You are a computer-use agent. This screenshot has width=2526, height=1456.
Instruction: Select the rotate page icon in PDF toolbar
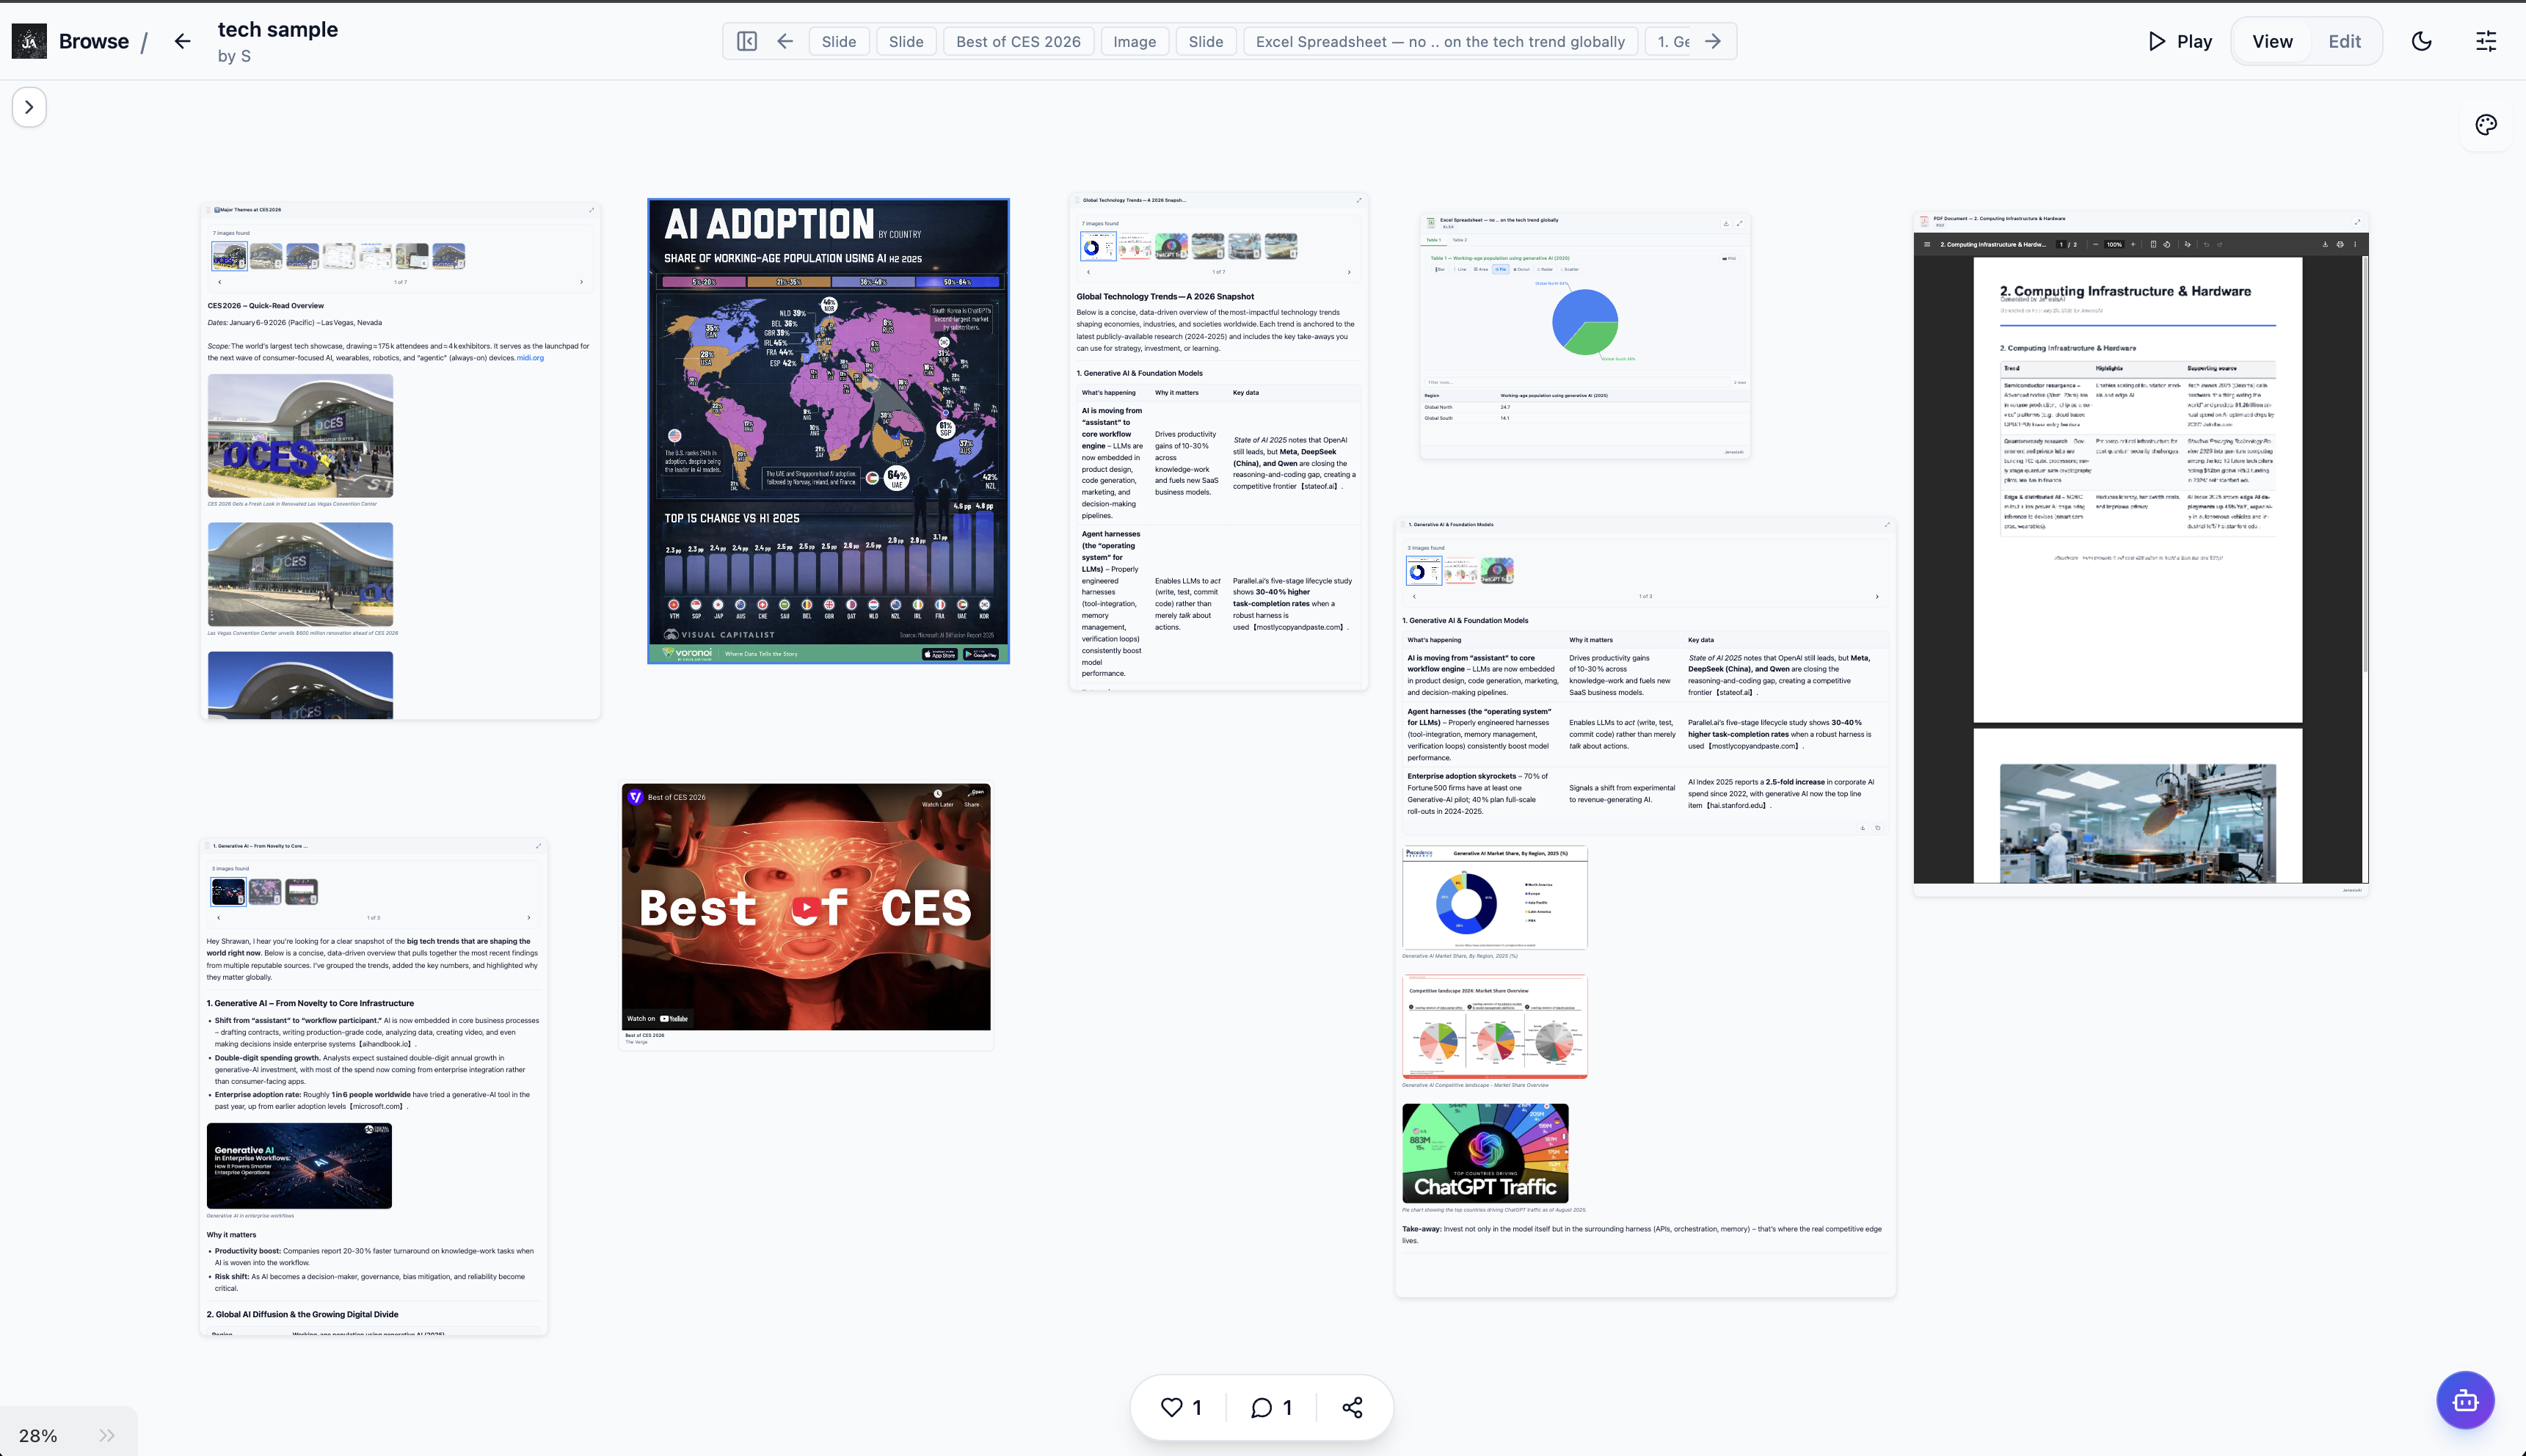click(x=2167, y=244)
